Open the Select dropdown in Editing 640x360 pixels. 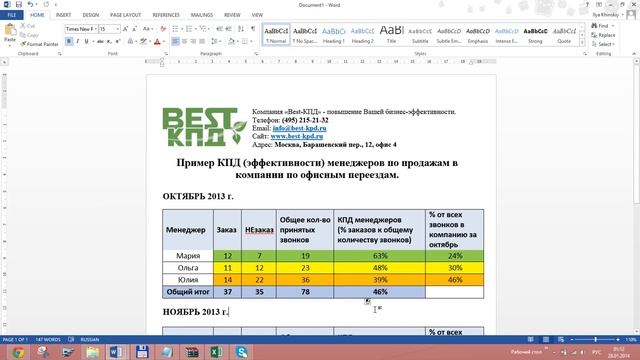(603, 44)
